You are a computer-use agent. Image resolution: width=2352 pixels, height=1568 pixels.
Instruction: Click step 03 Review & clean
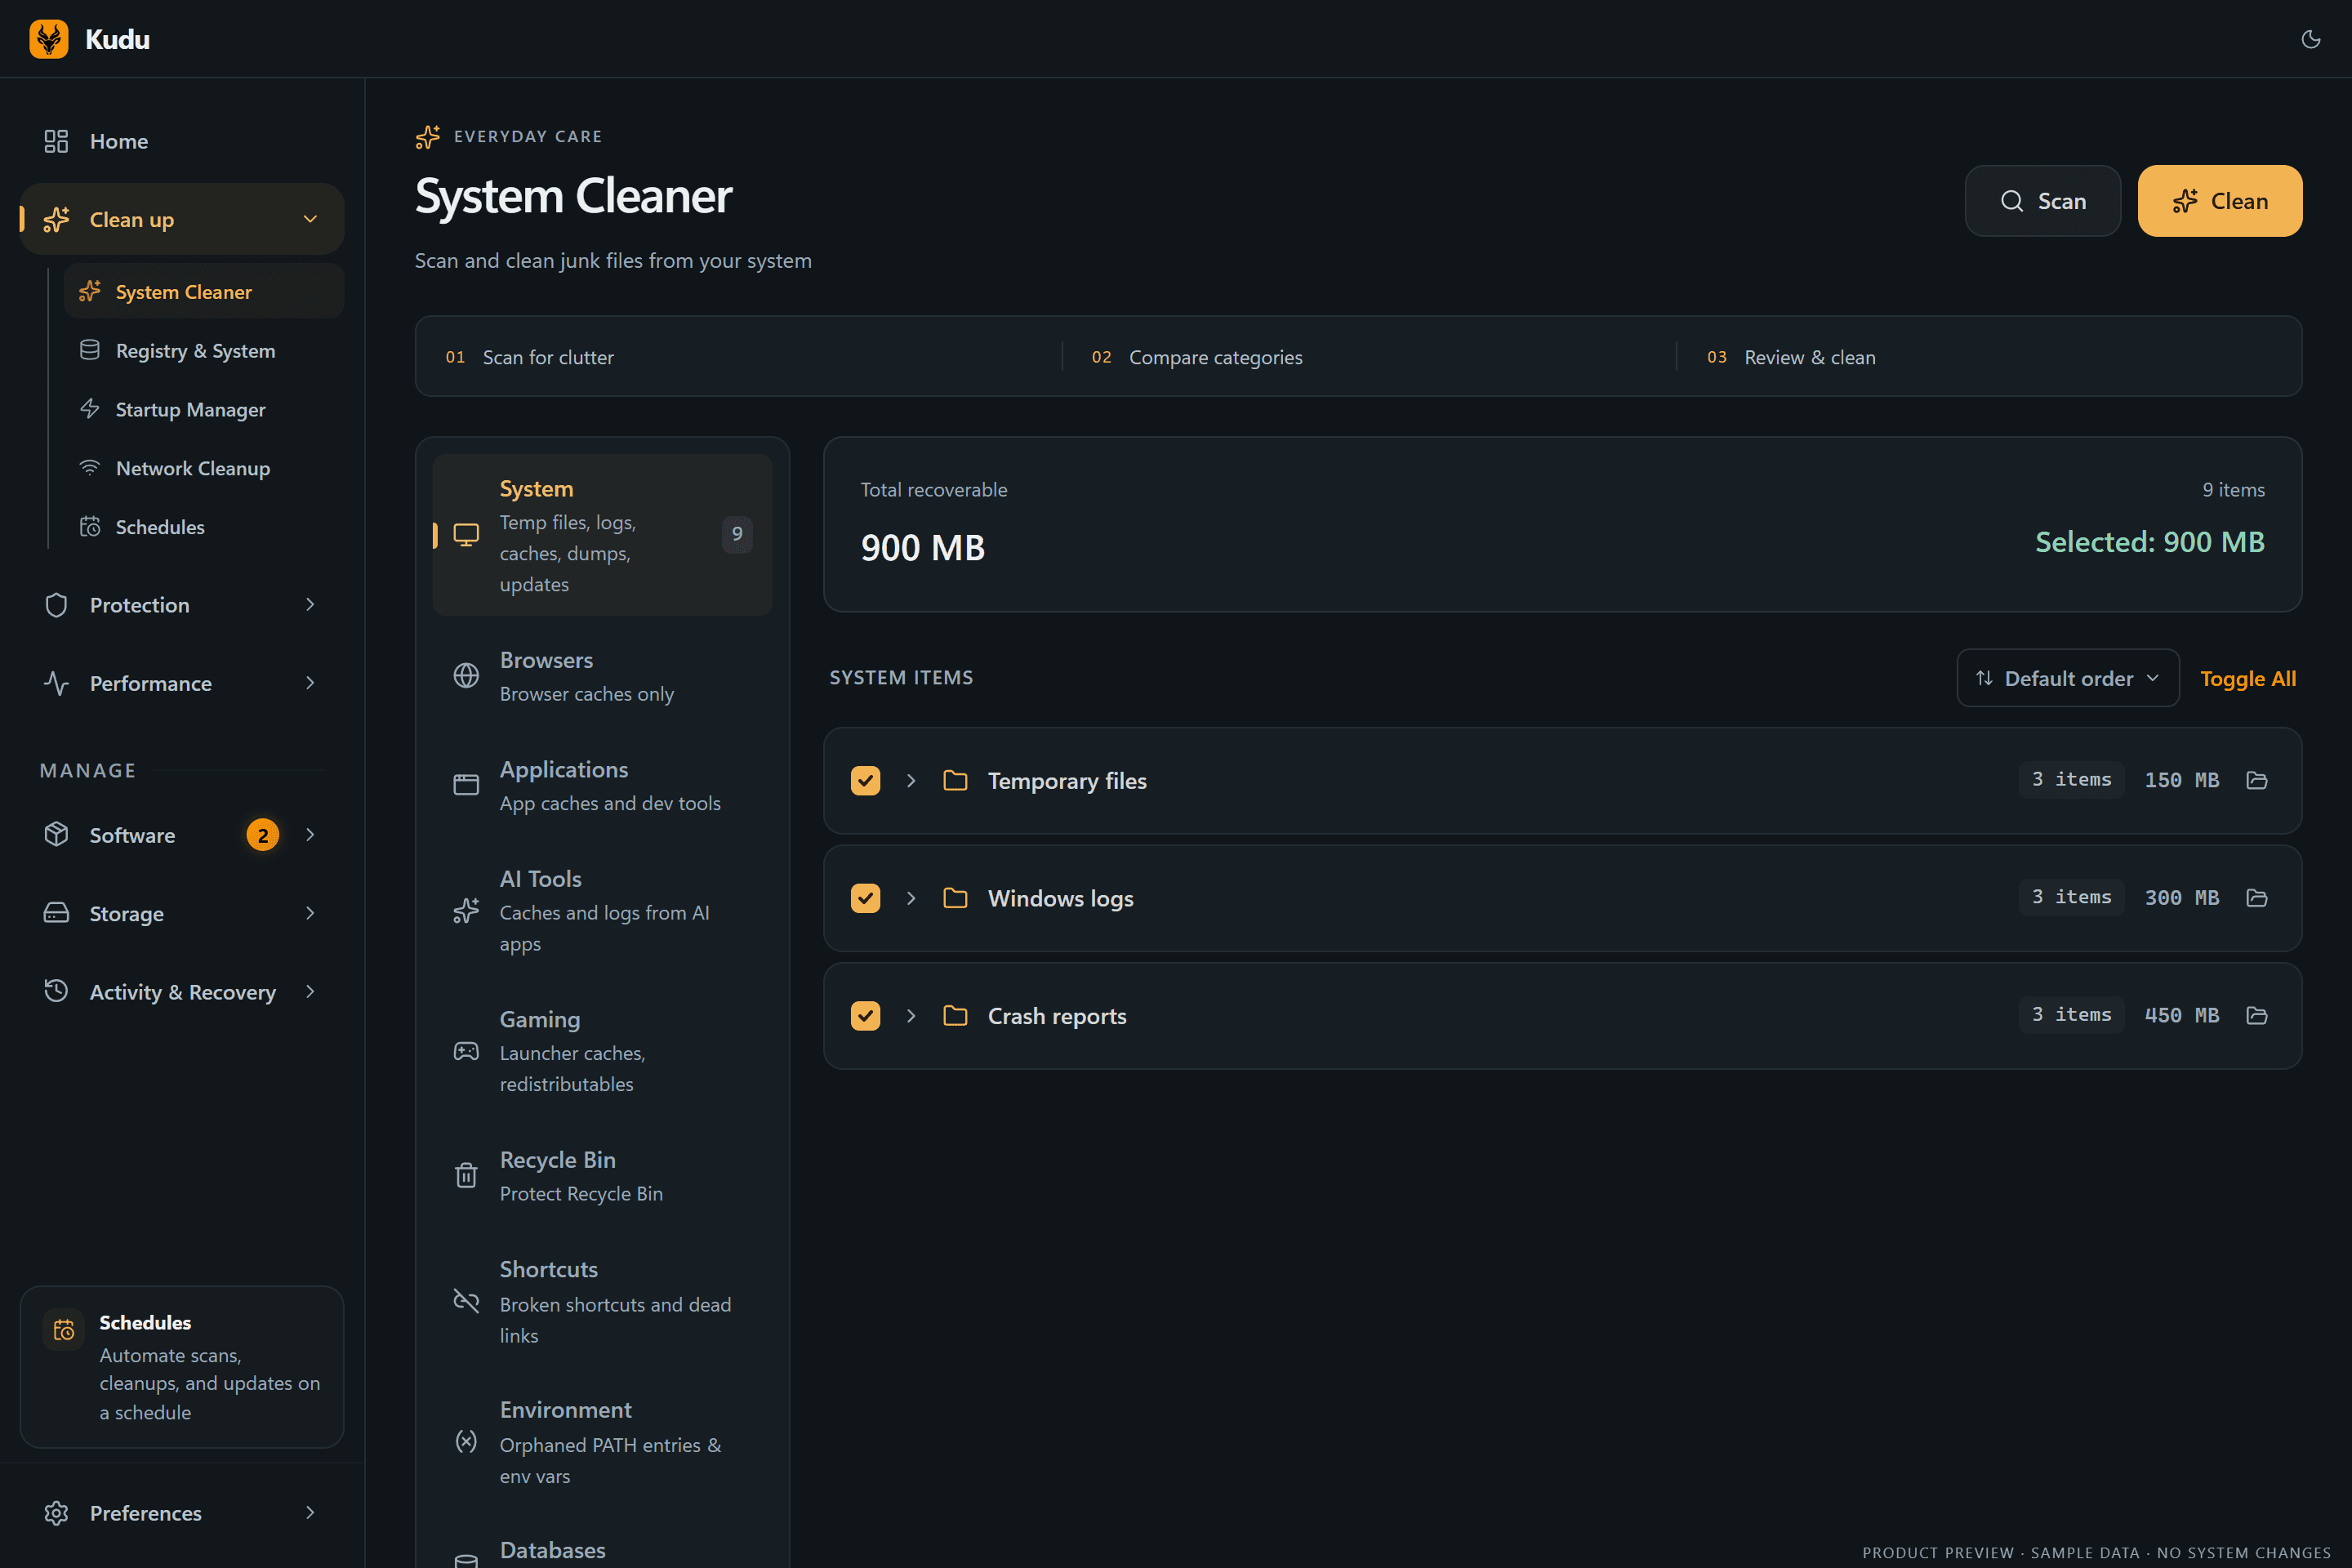pos(1791,357)
